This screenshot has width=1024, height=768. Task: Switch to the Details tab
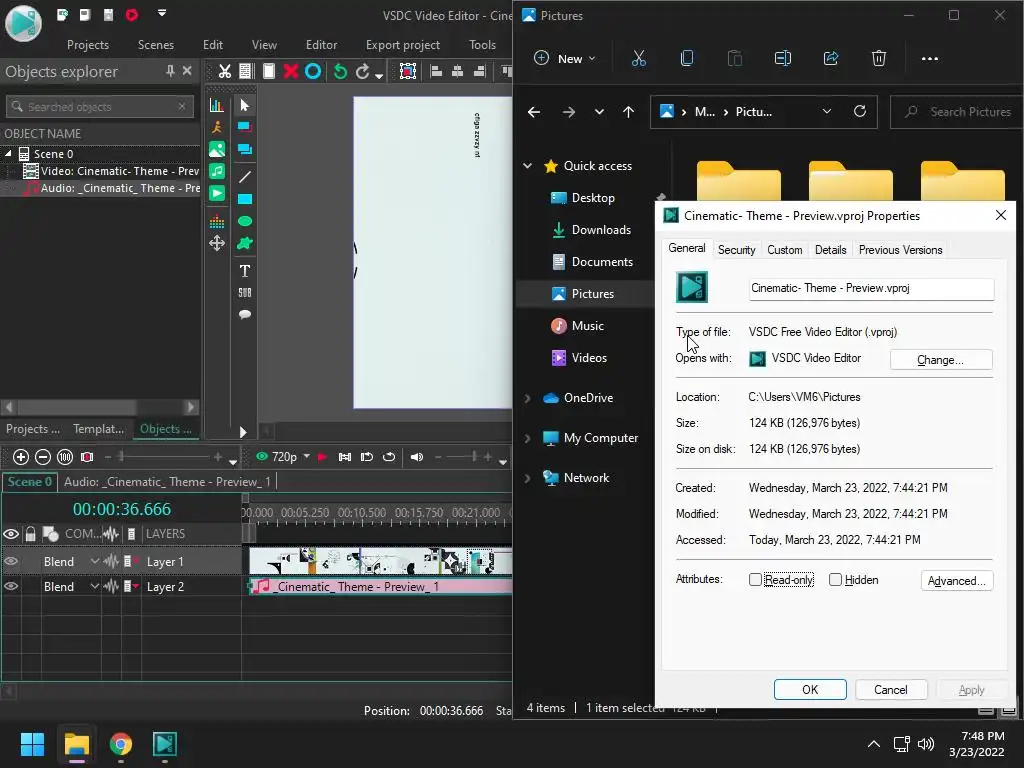coord(831,249)
